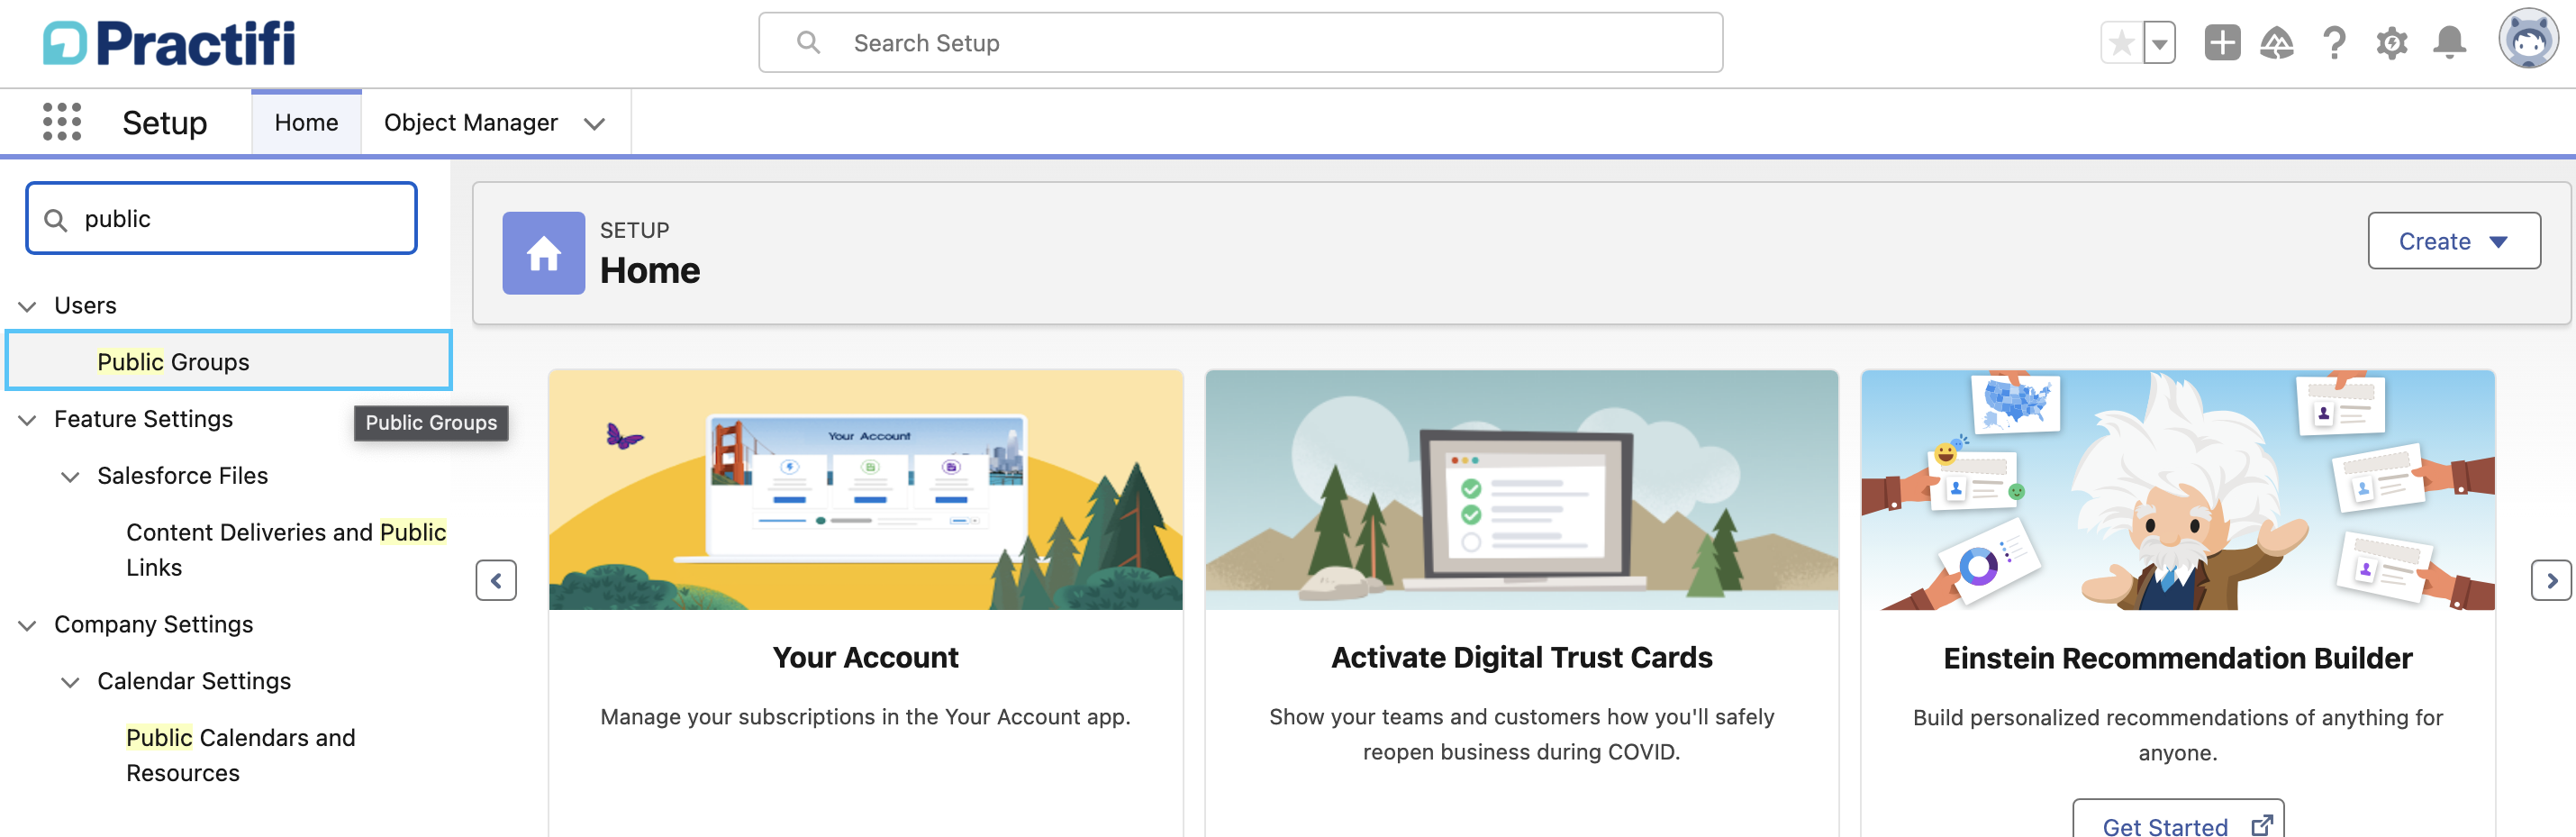Collapse the Calendar Settings chevron
The image size is (2576, 837).
tap(70, 682)
